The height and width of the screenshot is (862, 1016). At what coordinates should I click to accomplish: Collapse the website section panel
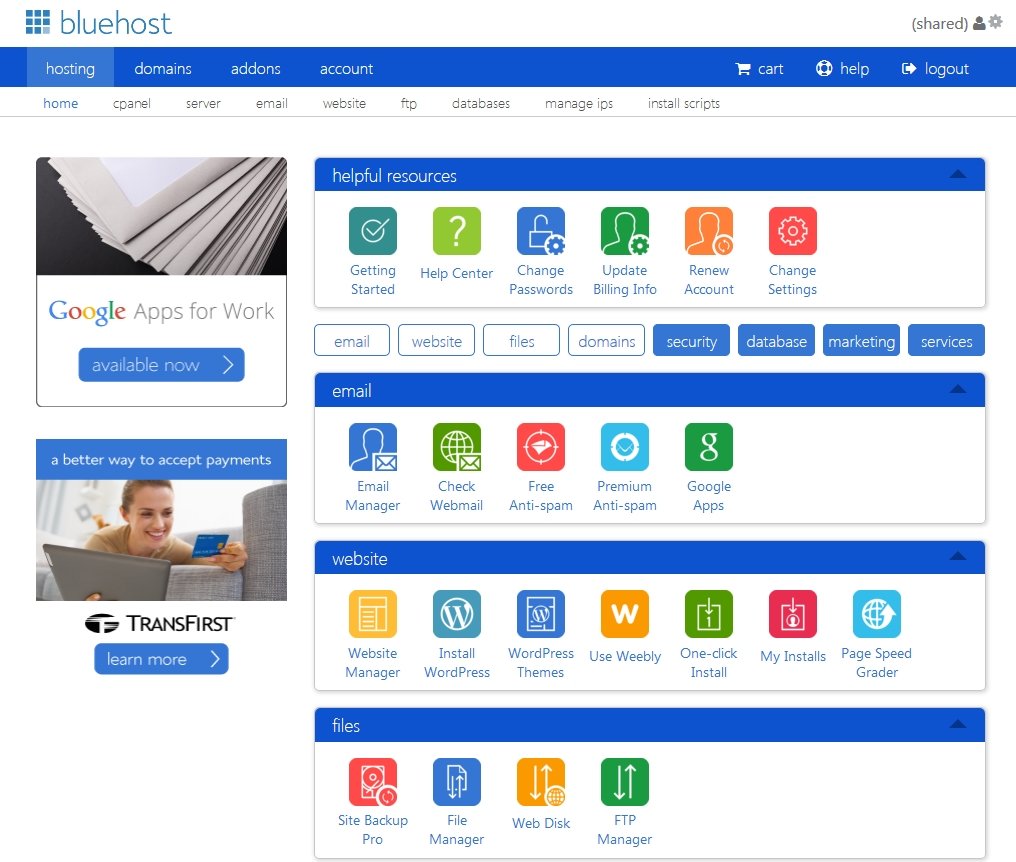click(957, 557)
